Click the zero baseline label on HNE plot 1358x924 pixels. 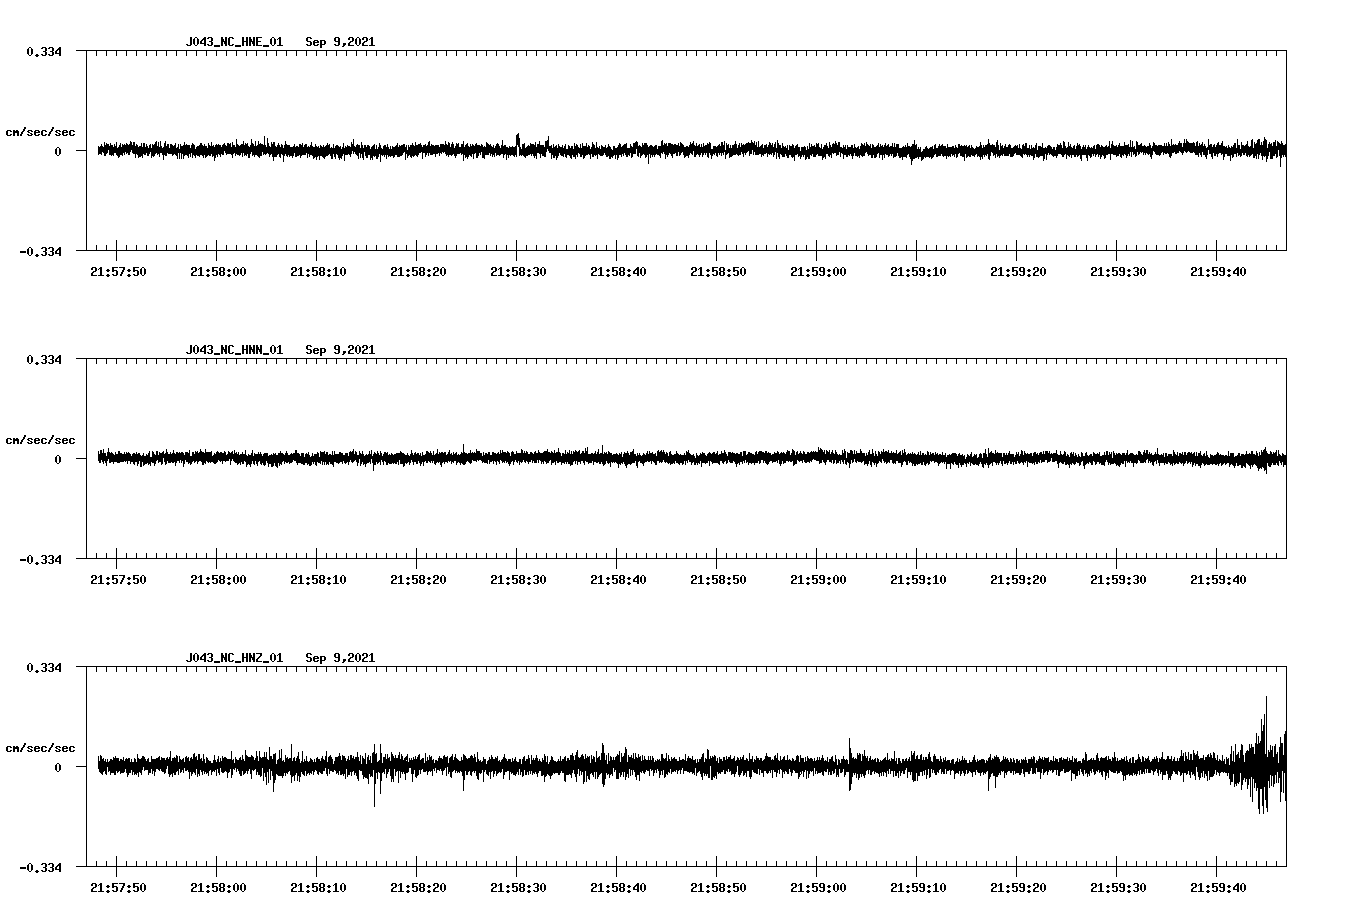point(58,152)
